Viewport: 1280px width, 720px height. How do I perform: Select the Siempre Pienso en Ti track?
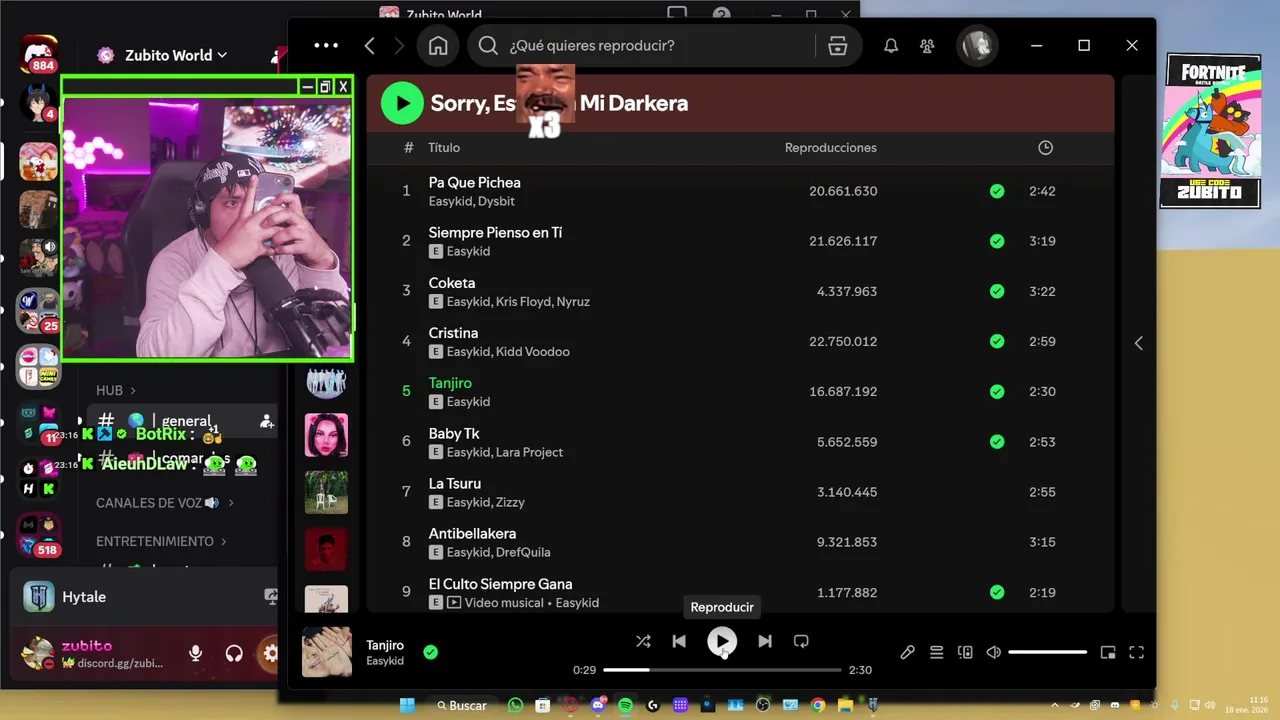[x=740, y=241]
